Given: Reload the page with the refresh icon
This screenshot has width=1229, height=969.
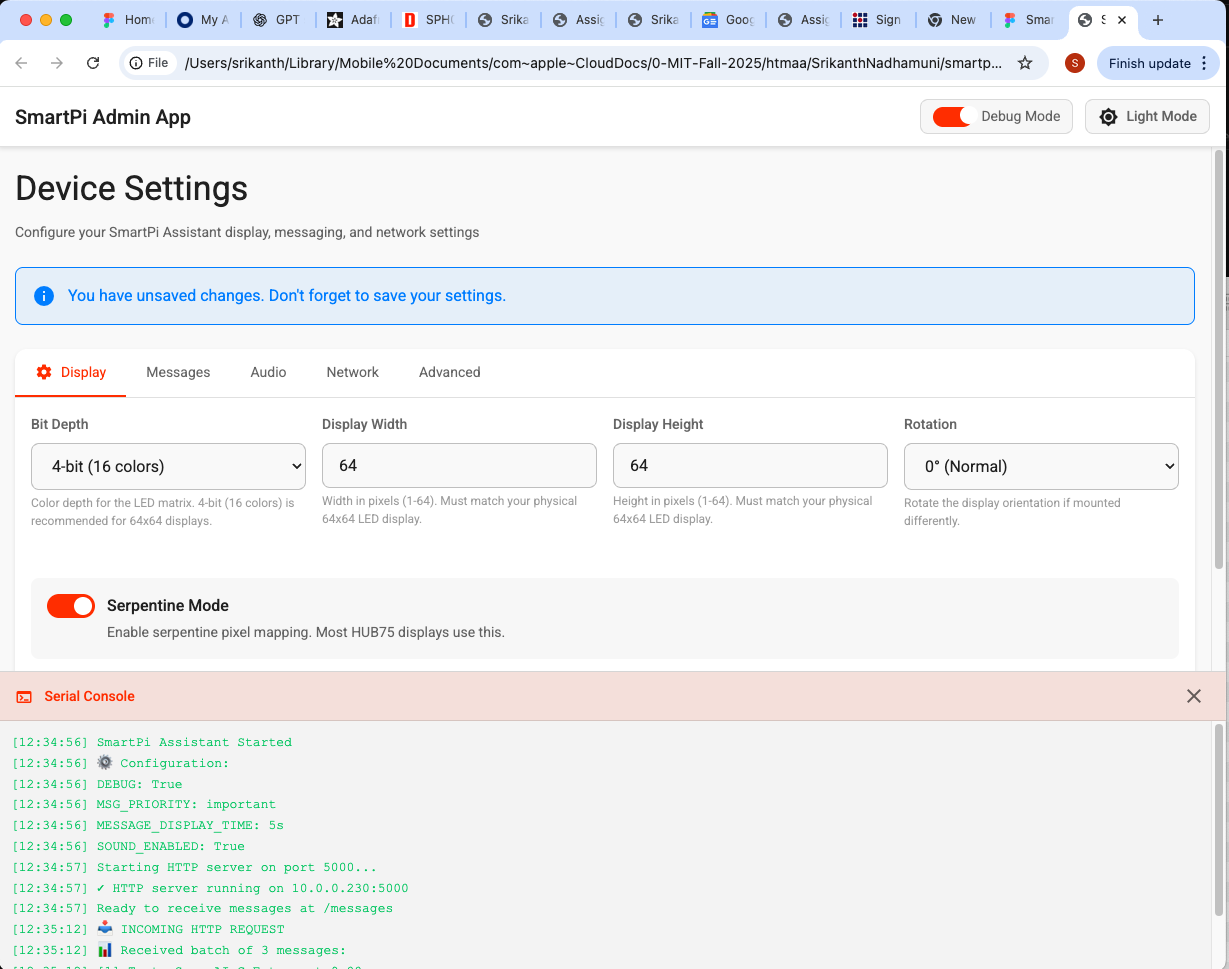Looking at the screenshot, I should [x=93, y=63].
